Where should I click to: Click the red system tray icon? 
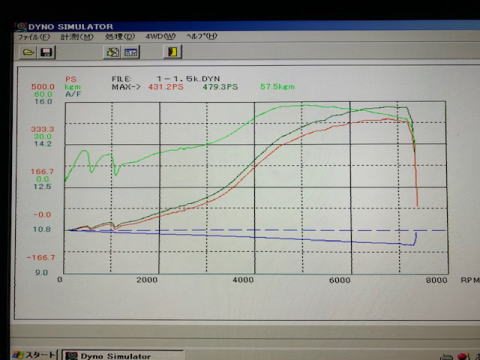tap(463, 357)
